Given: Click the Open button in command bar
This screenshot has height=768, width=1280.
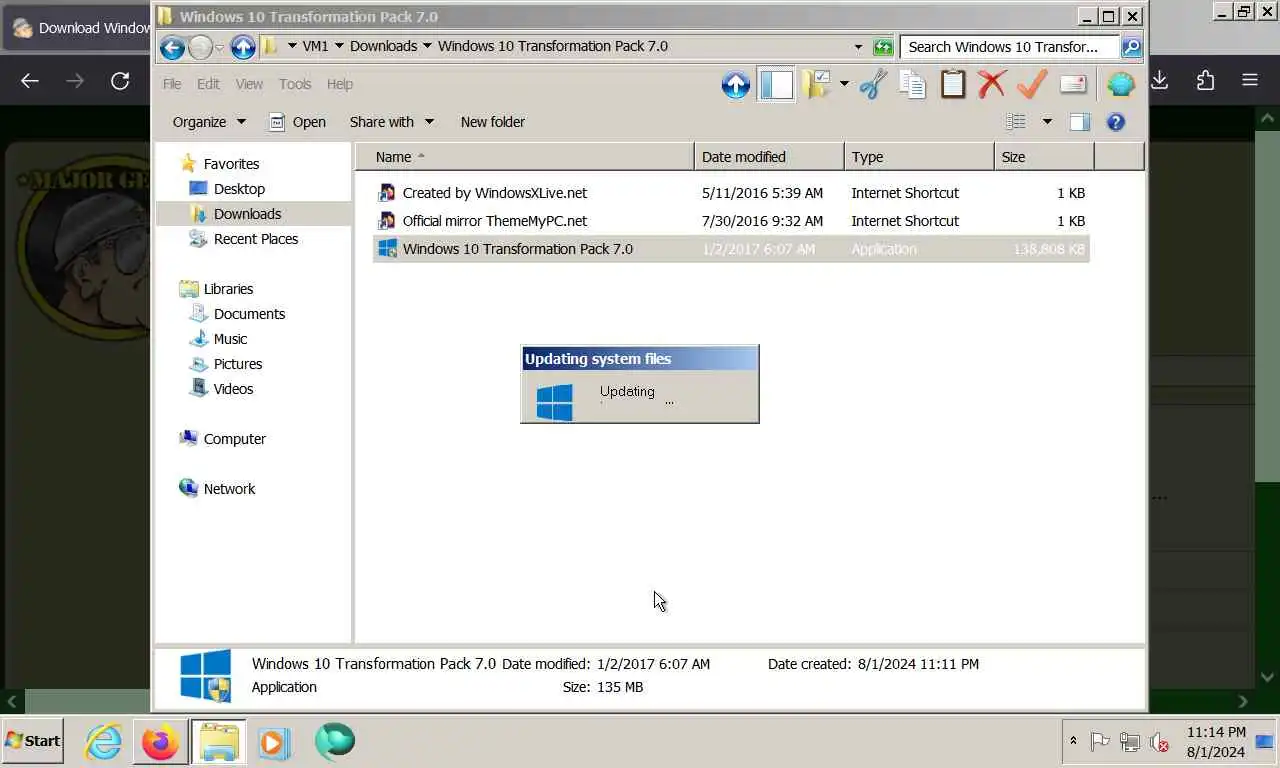Looking at the screenshot, I should [297, 122].
